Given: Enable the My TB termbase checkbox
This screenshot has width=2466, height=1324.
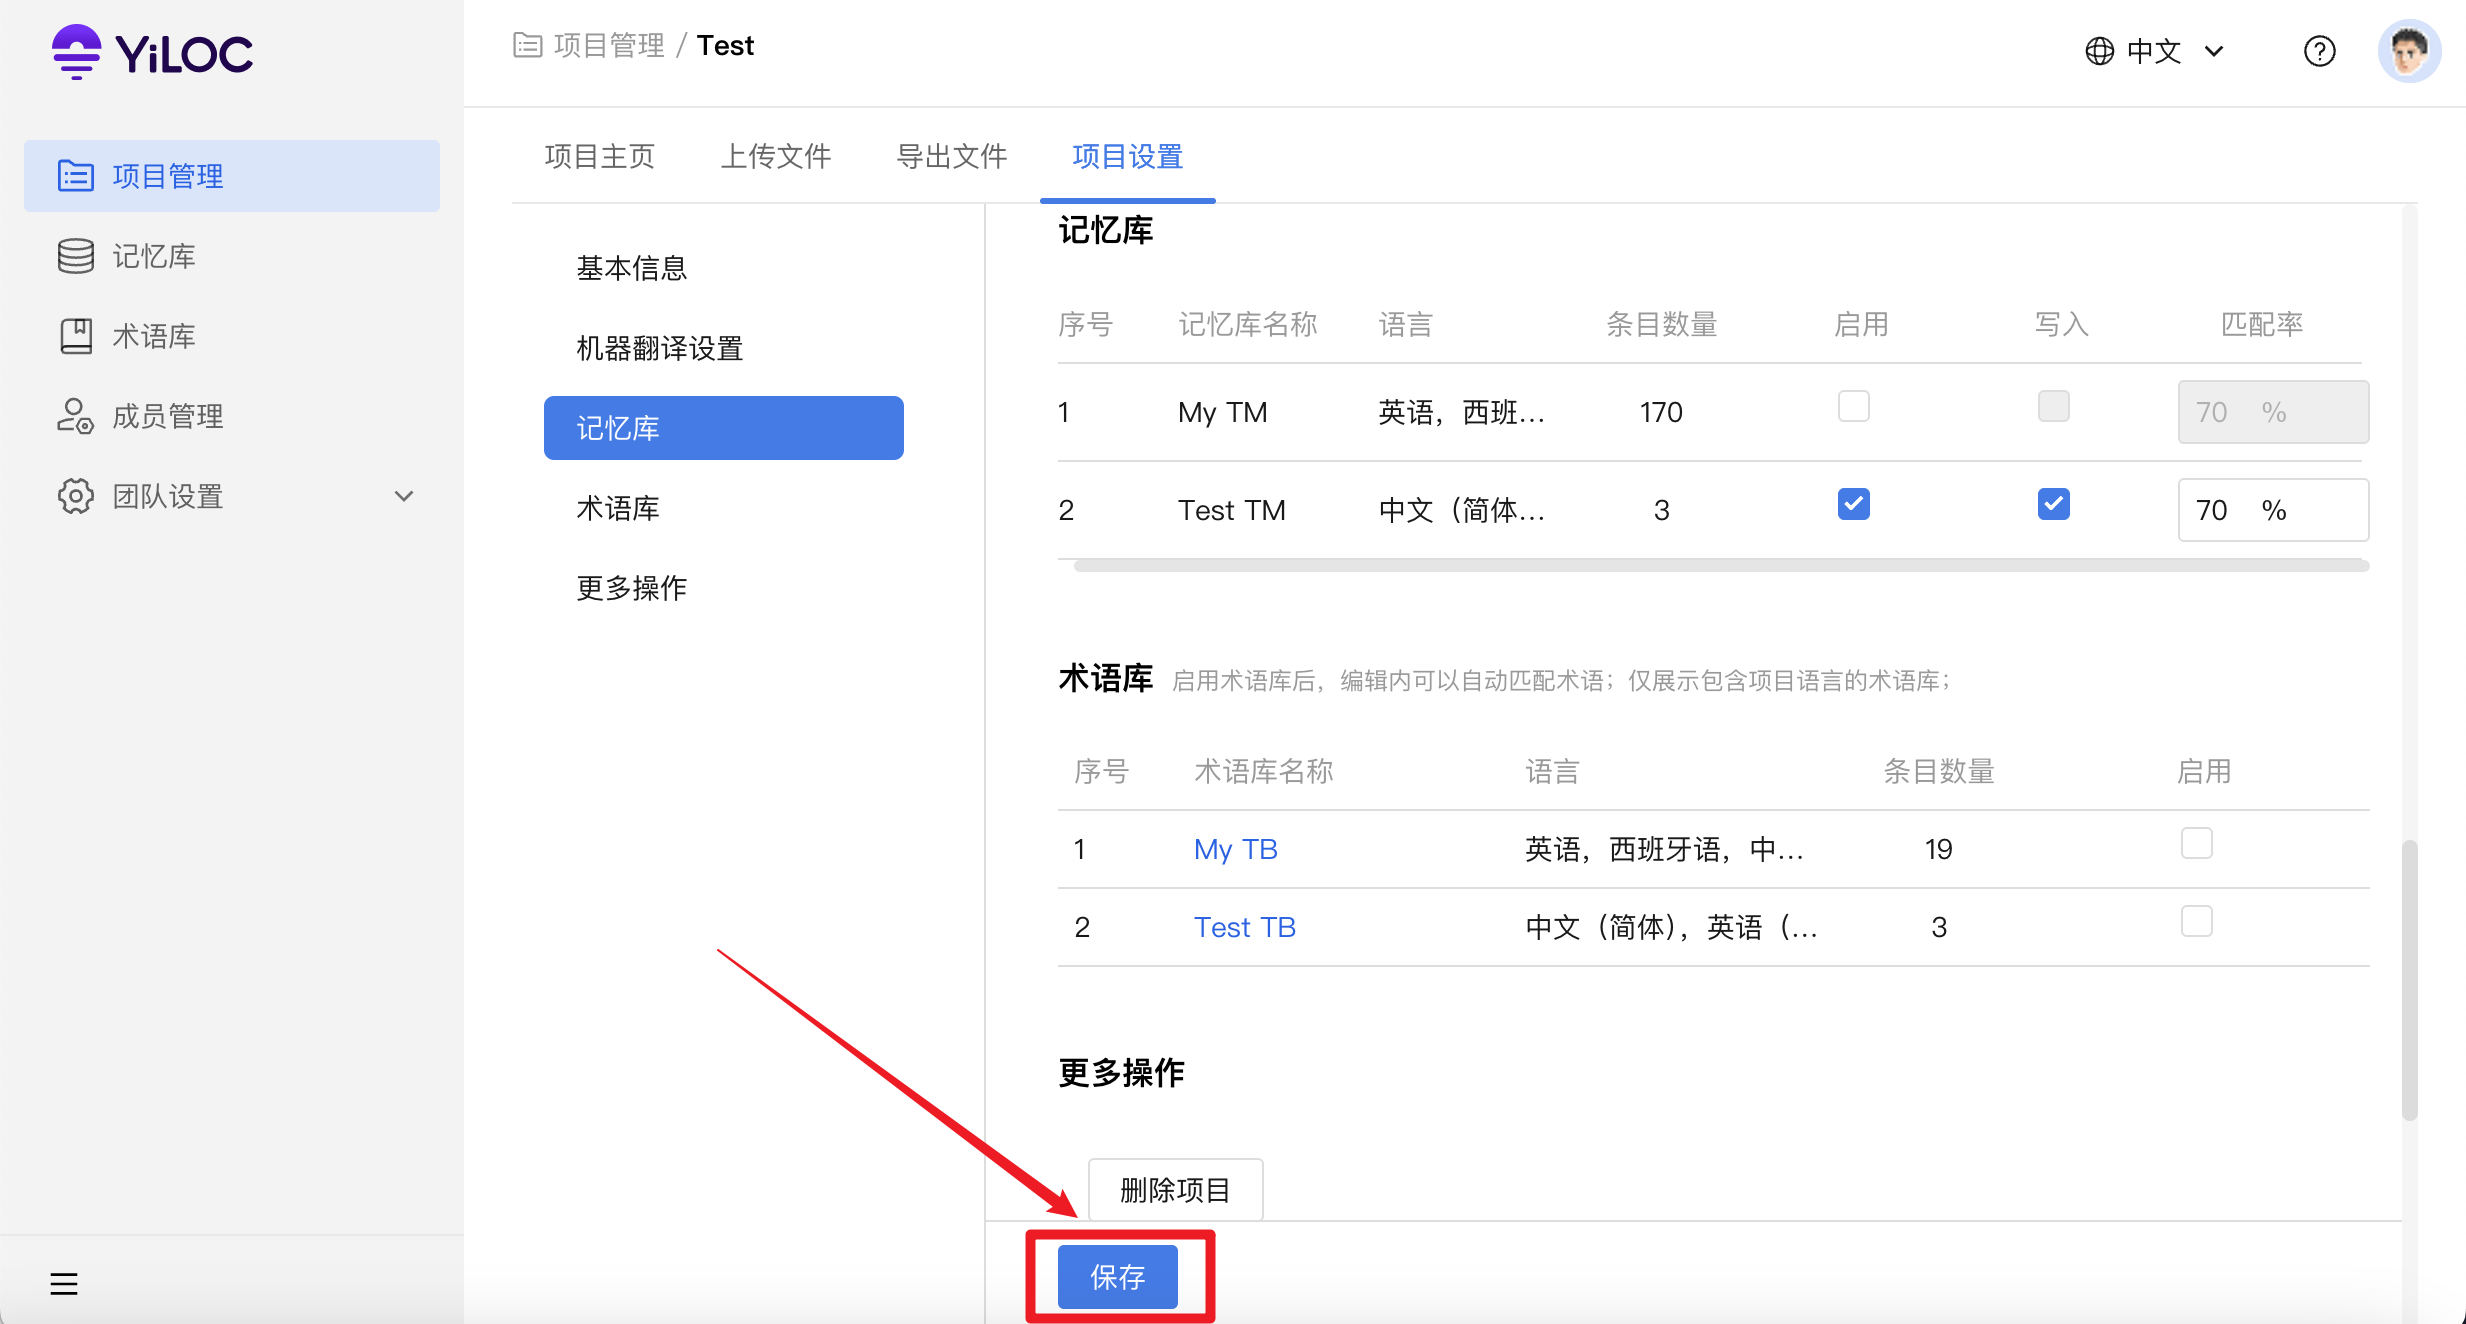Looking at the screenshot, I should 2196,843.
